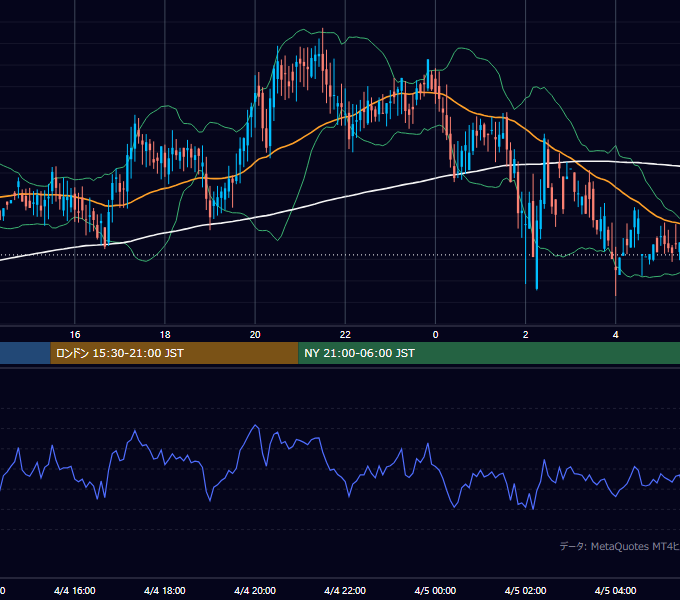
Task: Click the hour label 22 on chart axis
Action: (345, 335)
